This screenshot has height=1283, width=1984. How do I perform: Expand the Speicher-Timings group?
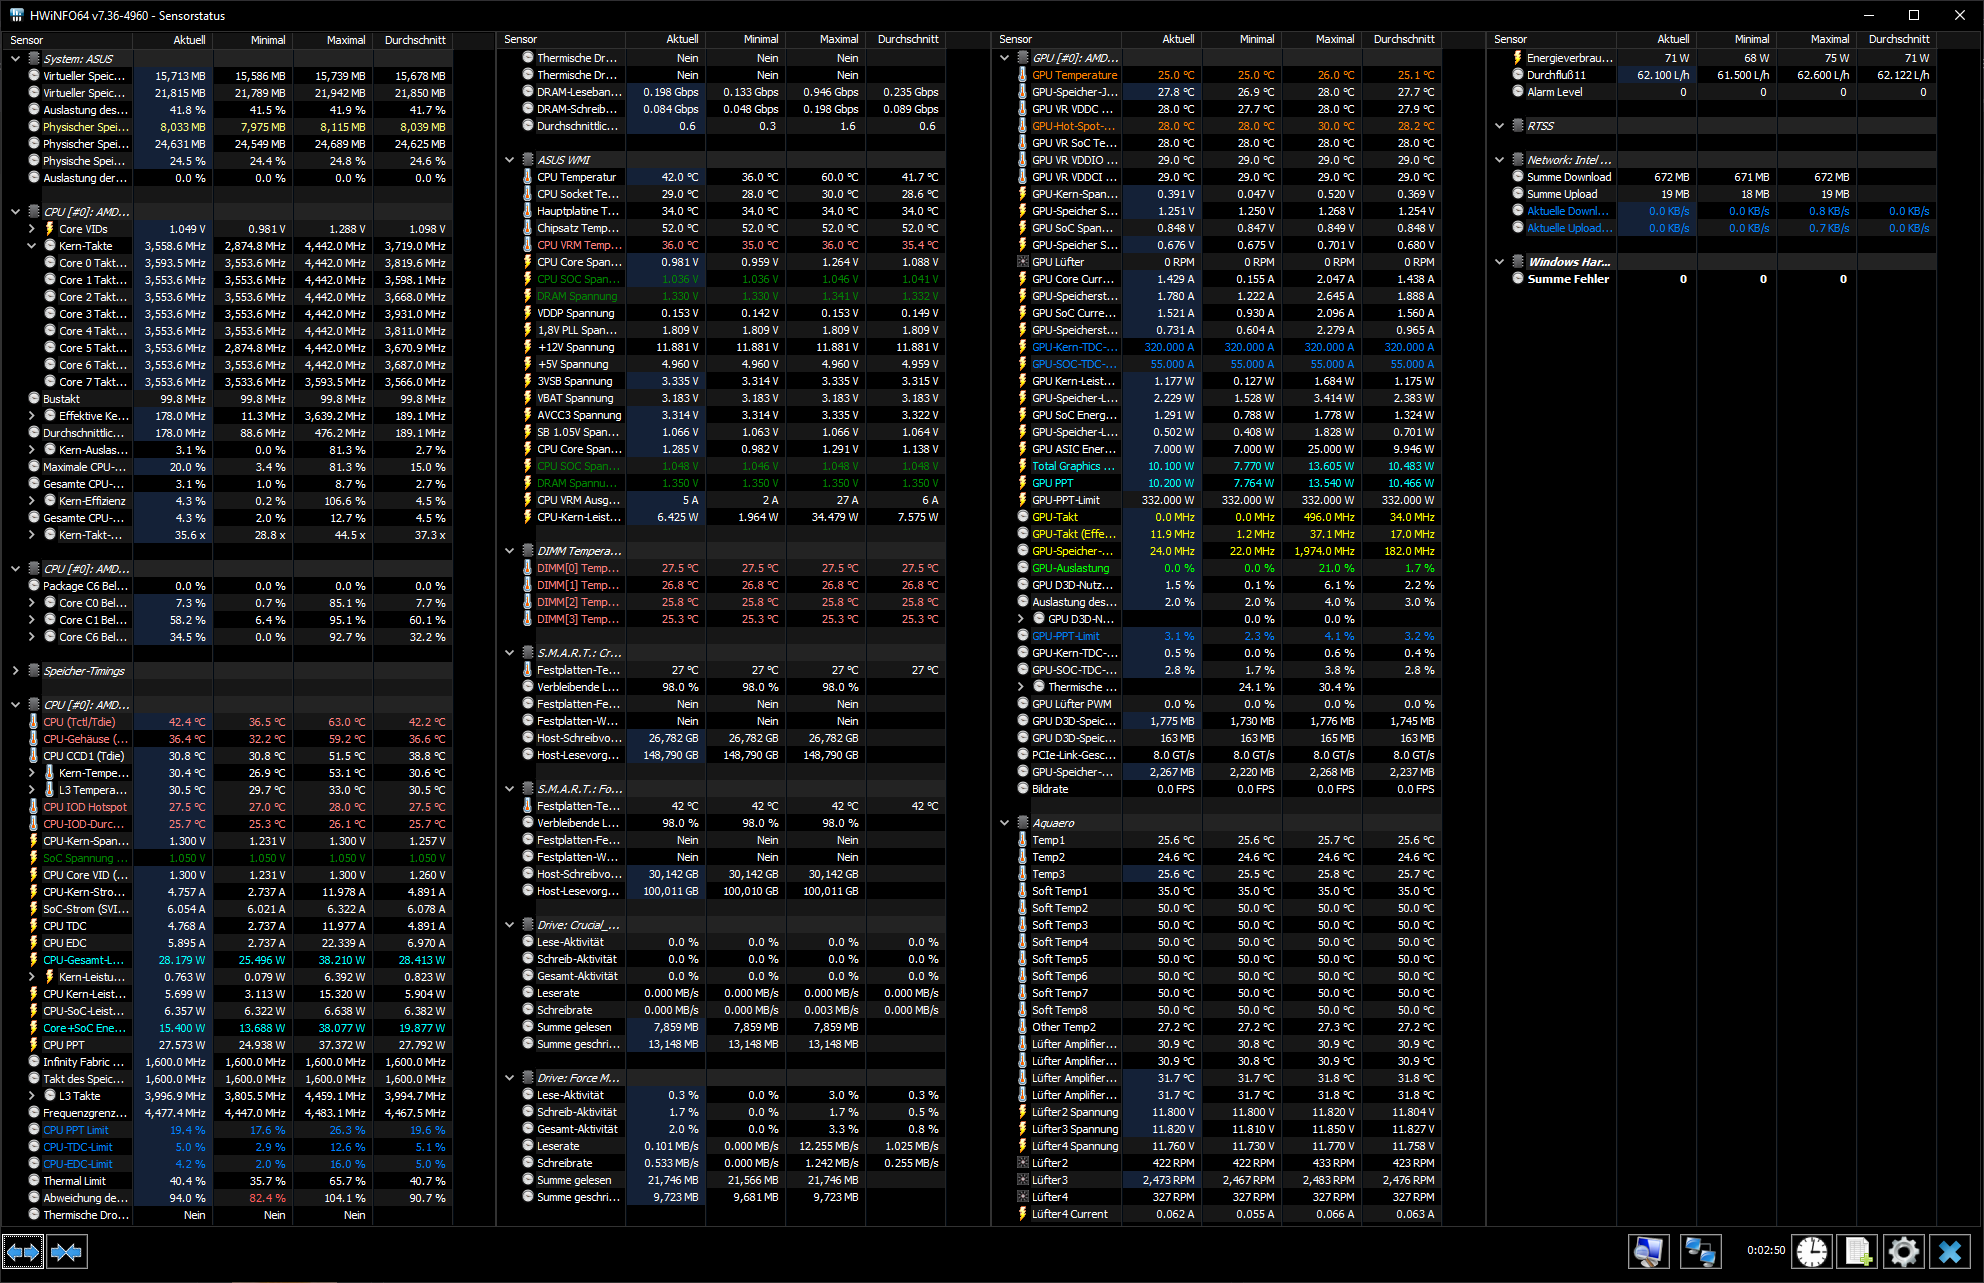point(15,671)
